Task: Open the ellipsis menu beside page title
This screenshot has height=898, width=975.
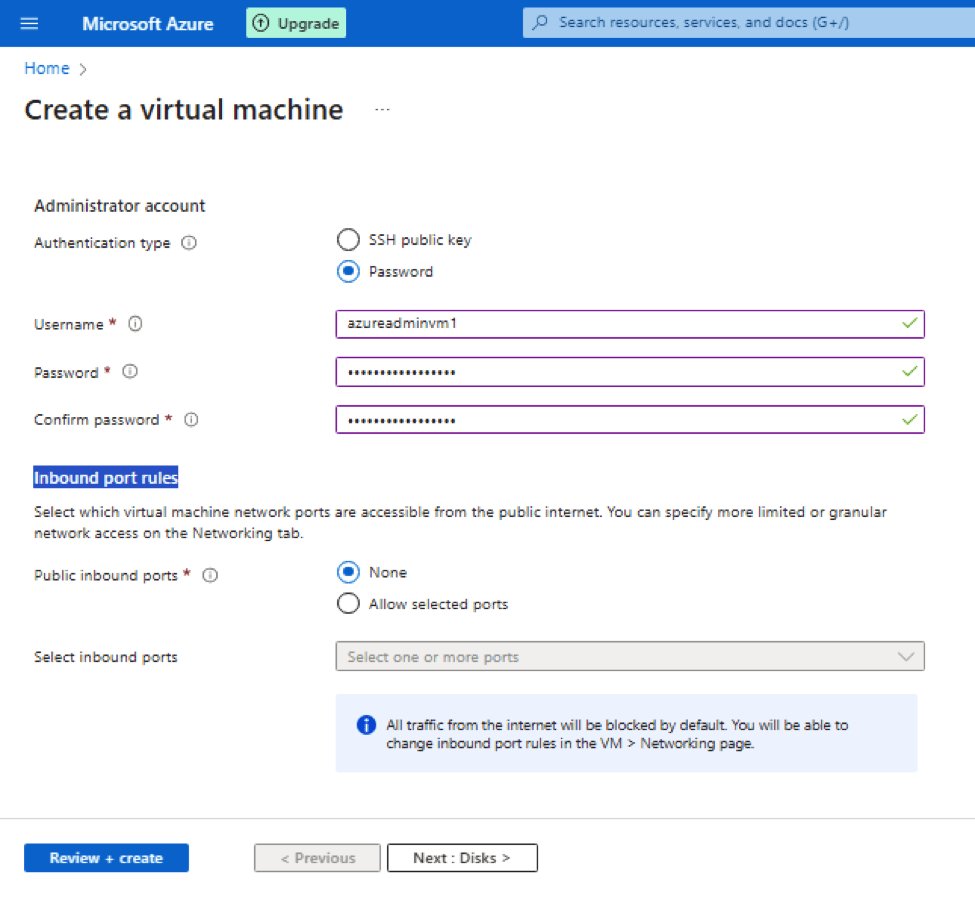Action: [382, 110]
